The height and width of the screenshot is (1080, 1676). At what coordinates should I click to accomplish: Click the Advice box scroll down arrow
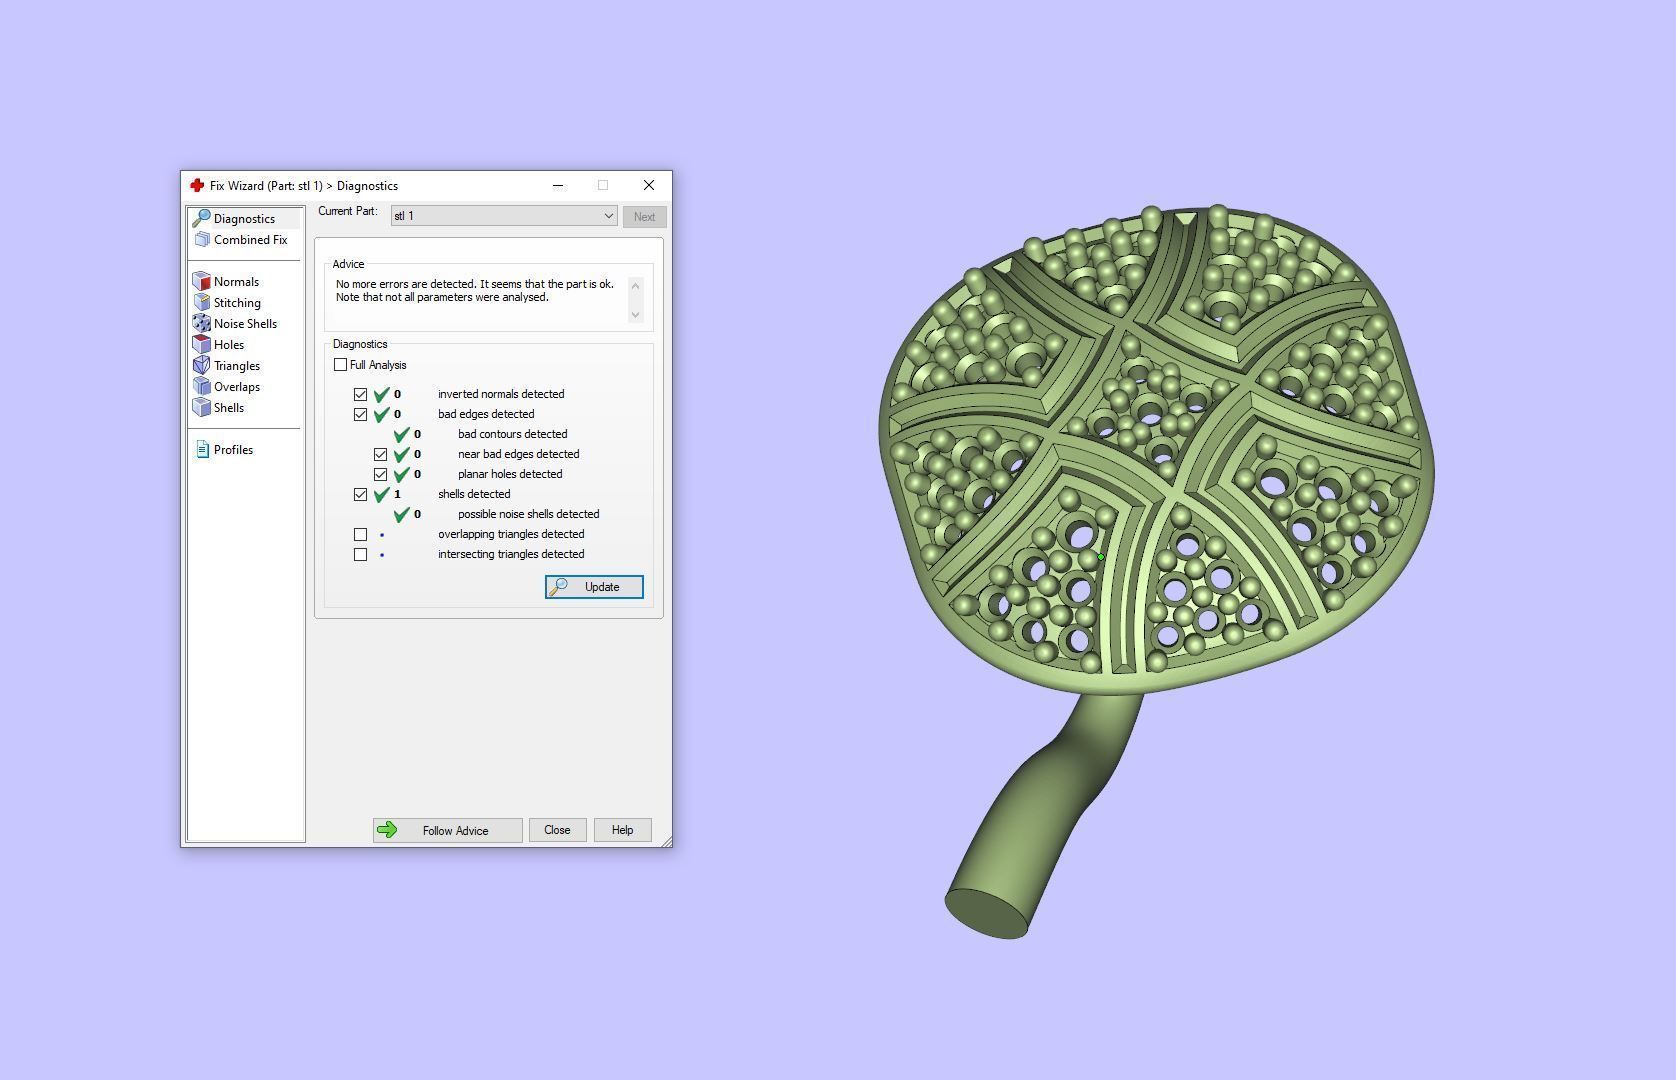click(635, 315)
